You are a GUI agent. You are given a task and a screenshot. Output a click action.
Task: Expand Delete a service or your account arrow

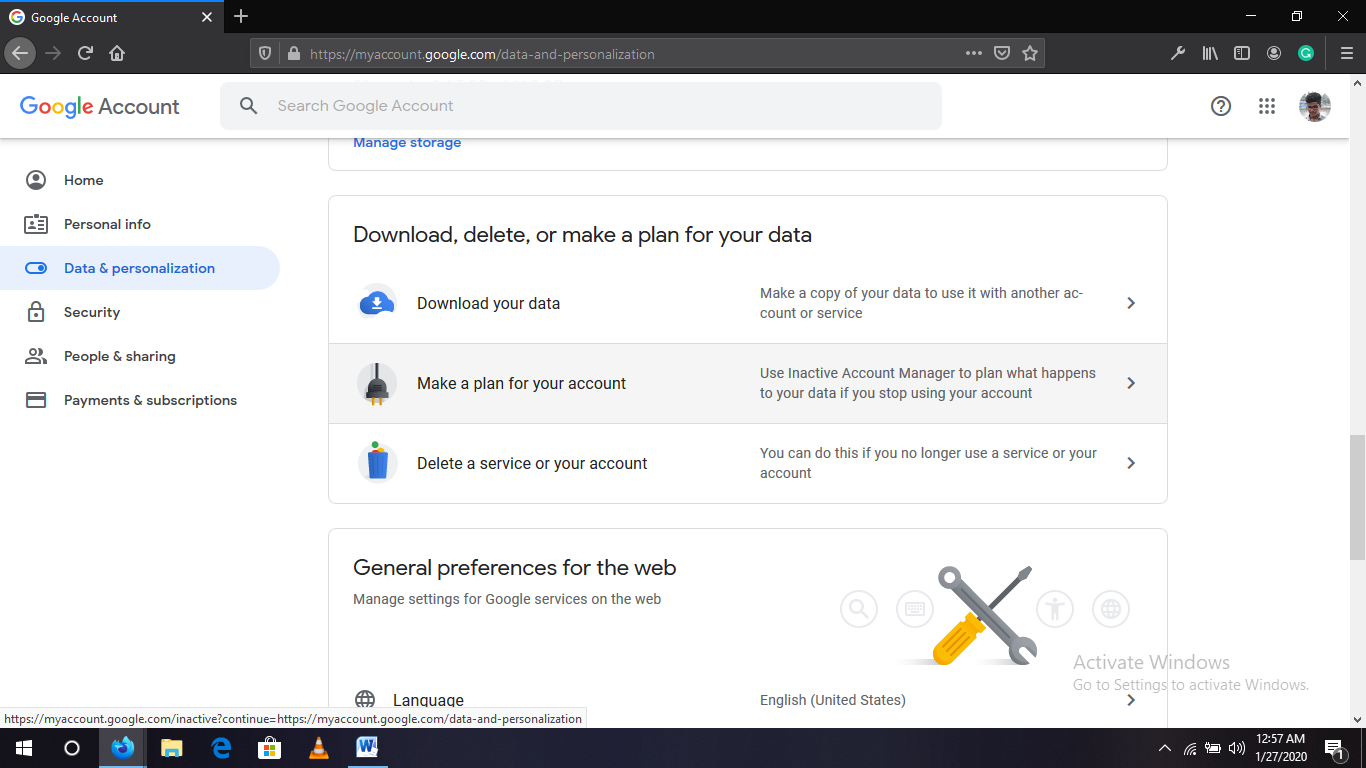[x=1131, y=463]
